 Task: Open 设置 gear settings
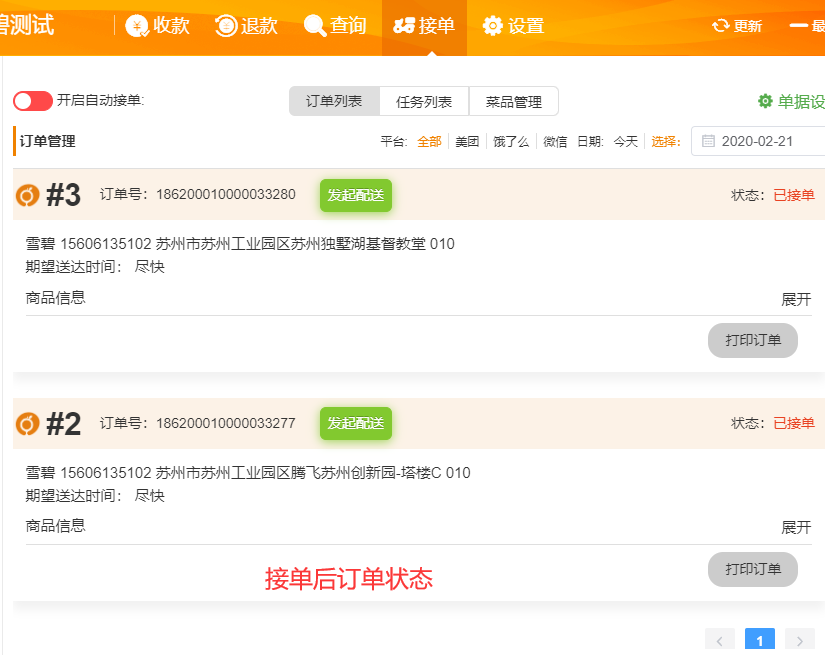tap(493, 26)
